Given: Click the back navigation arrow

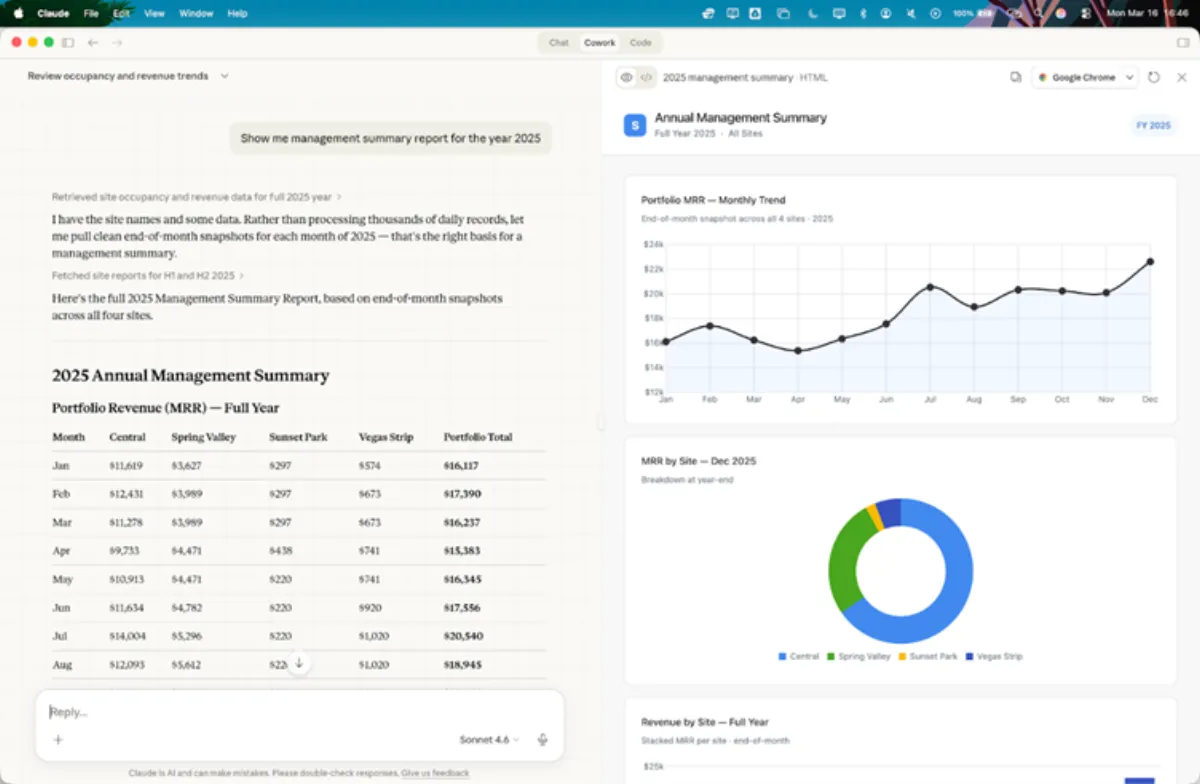Looking at the screenshot, I should pos(93,43).
